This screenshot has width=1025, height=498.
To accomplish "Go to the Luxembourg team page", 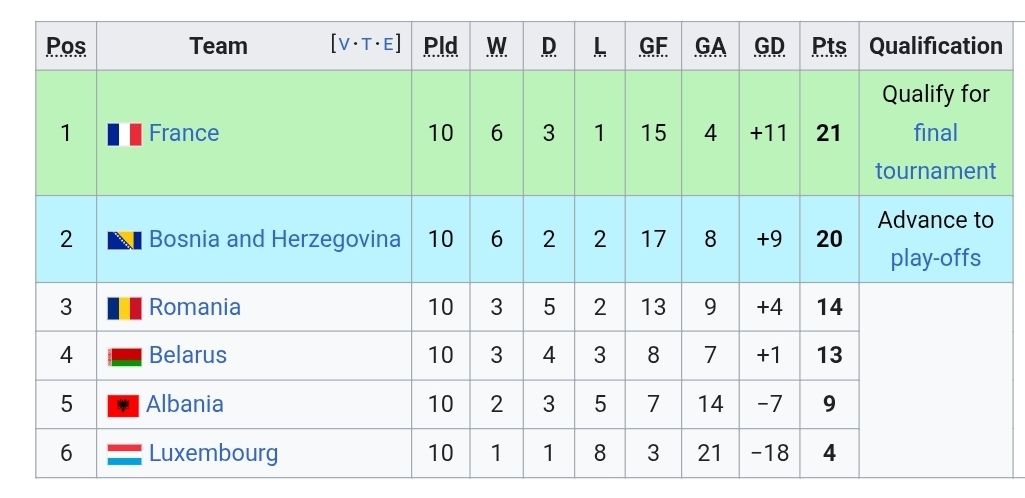I will 214,453.
